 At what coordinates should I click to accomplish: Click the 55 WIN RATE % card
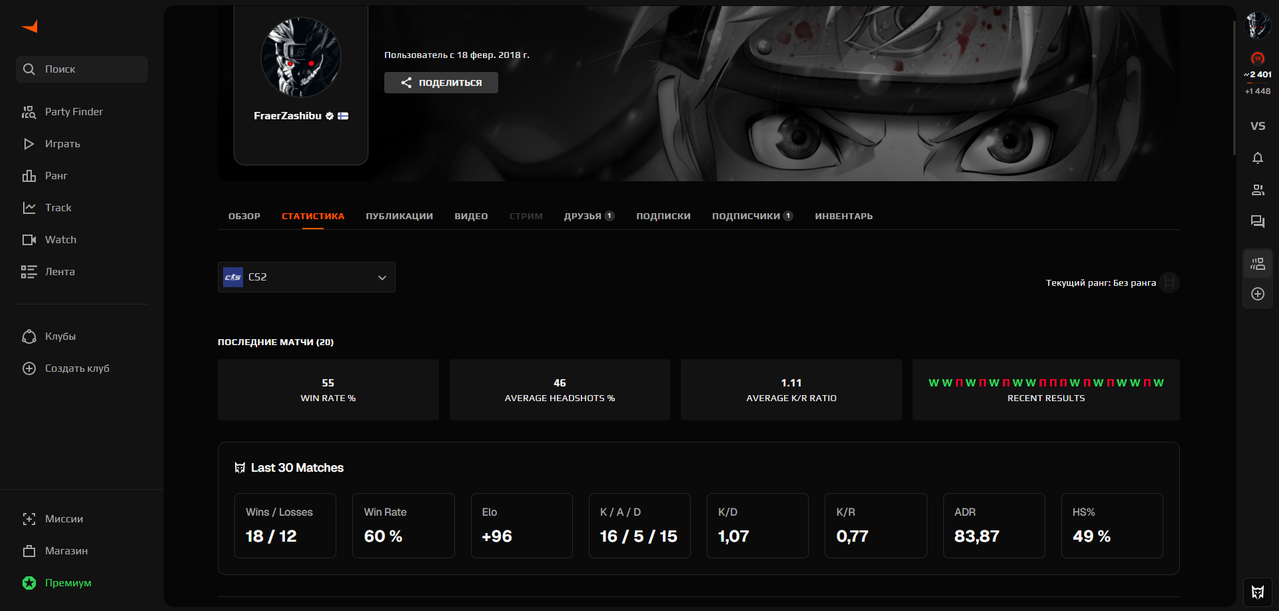pyautogui.click(x=328, y=390)
